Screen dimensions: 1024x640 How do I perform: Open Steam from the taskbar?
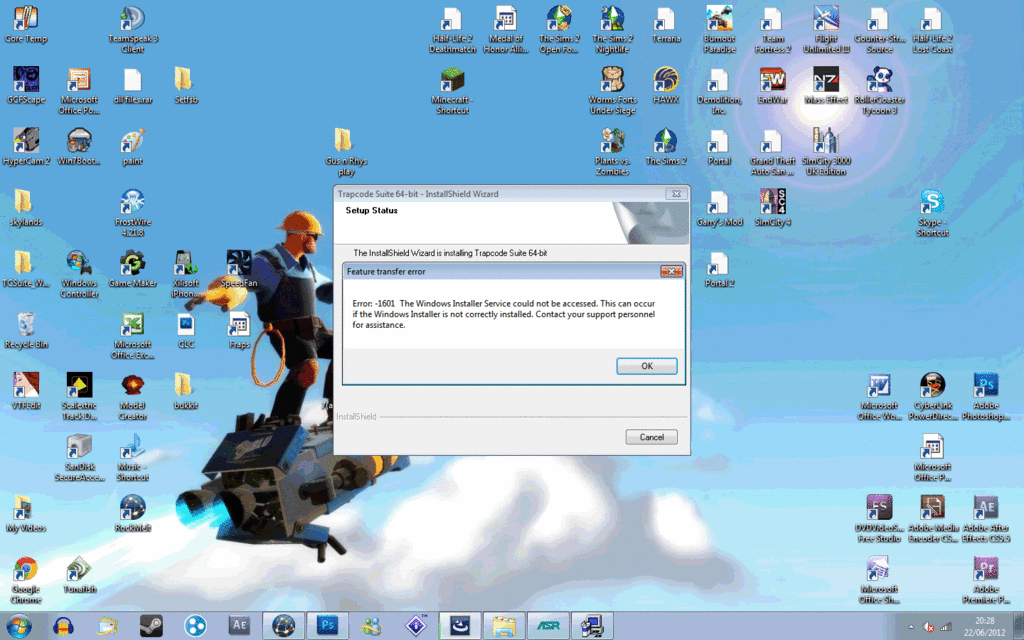pos(152,626)
